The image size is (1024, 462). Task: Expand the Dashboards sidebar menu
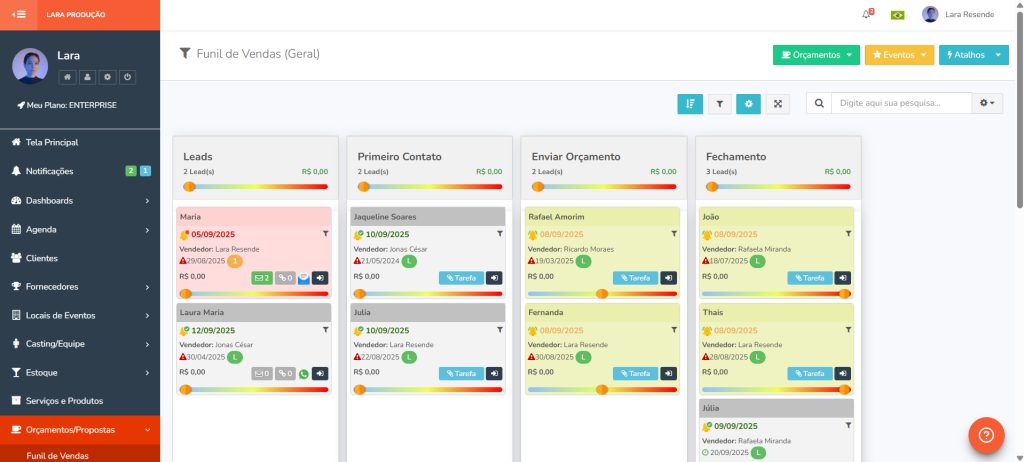[x=80, y=201]
